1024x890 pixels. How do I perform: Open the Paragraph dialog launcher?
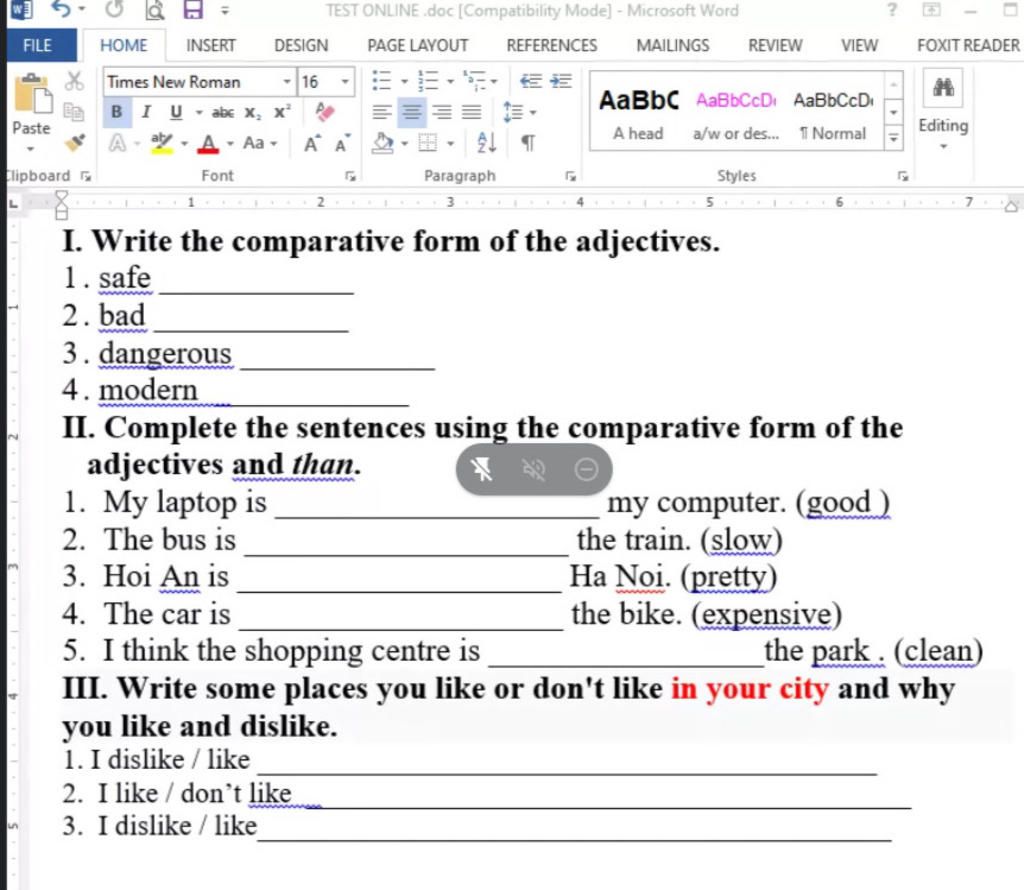point(571,176)
